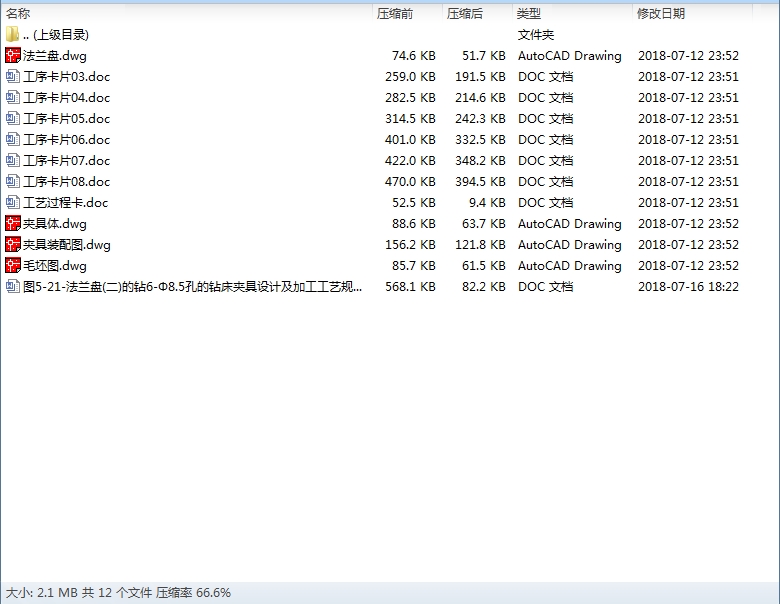Click the 470.0 KB original size value

pyautogui.click(x=410, y=181)
